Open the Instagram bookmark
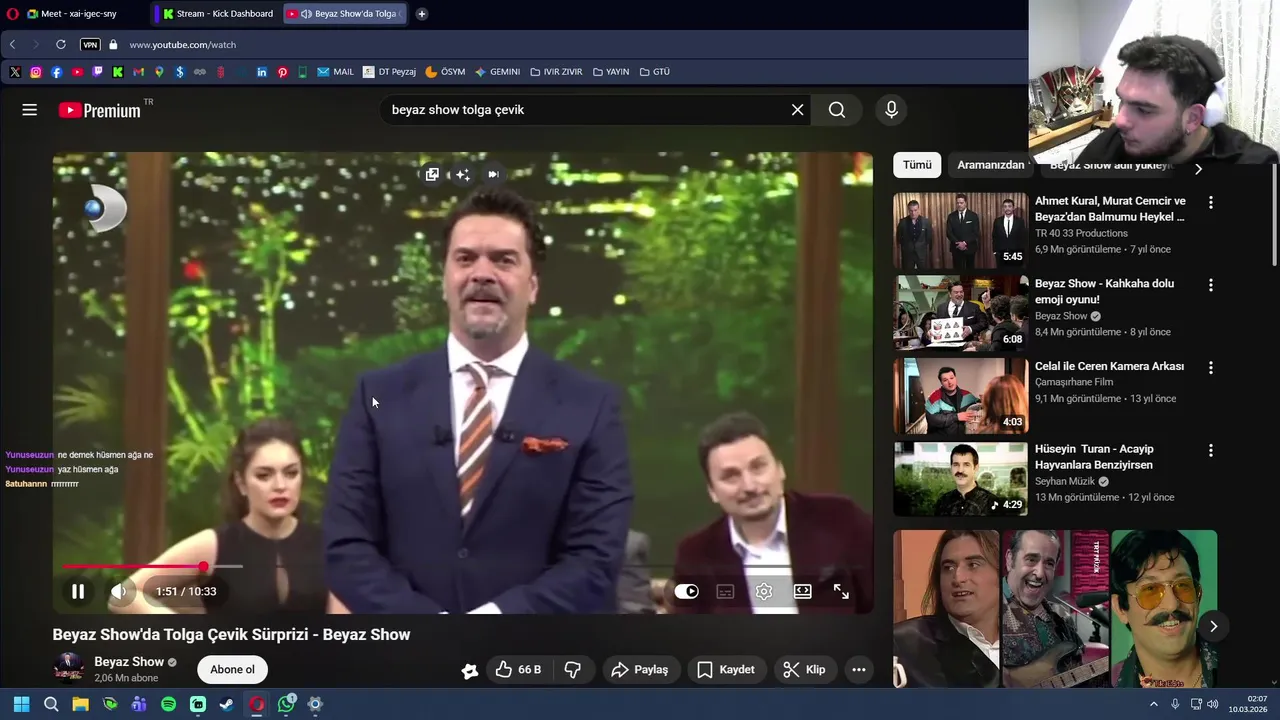Viewport: 1280px width, 720px height. point(36,72)
